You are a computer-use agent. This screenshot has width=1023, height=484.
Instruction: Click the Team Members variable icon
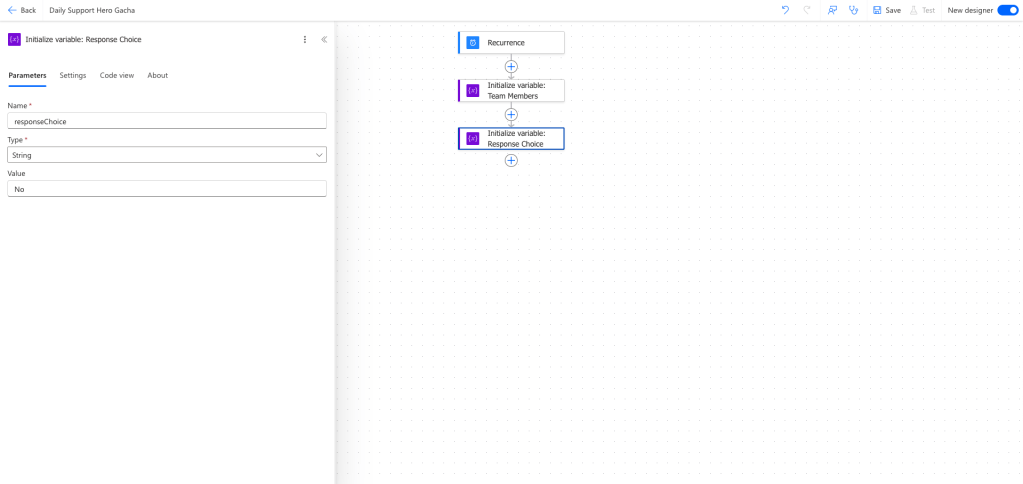473,91
